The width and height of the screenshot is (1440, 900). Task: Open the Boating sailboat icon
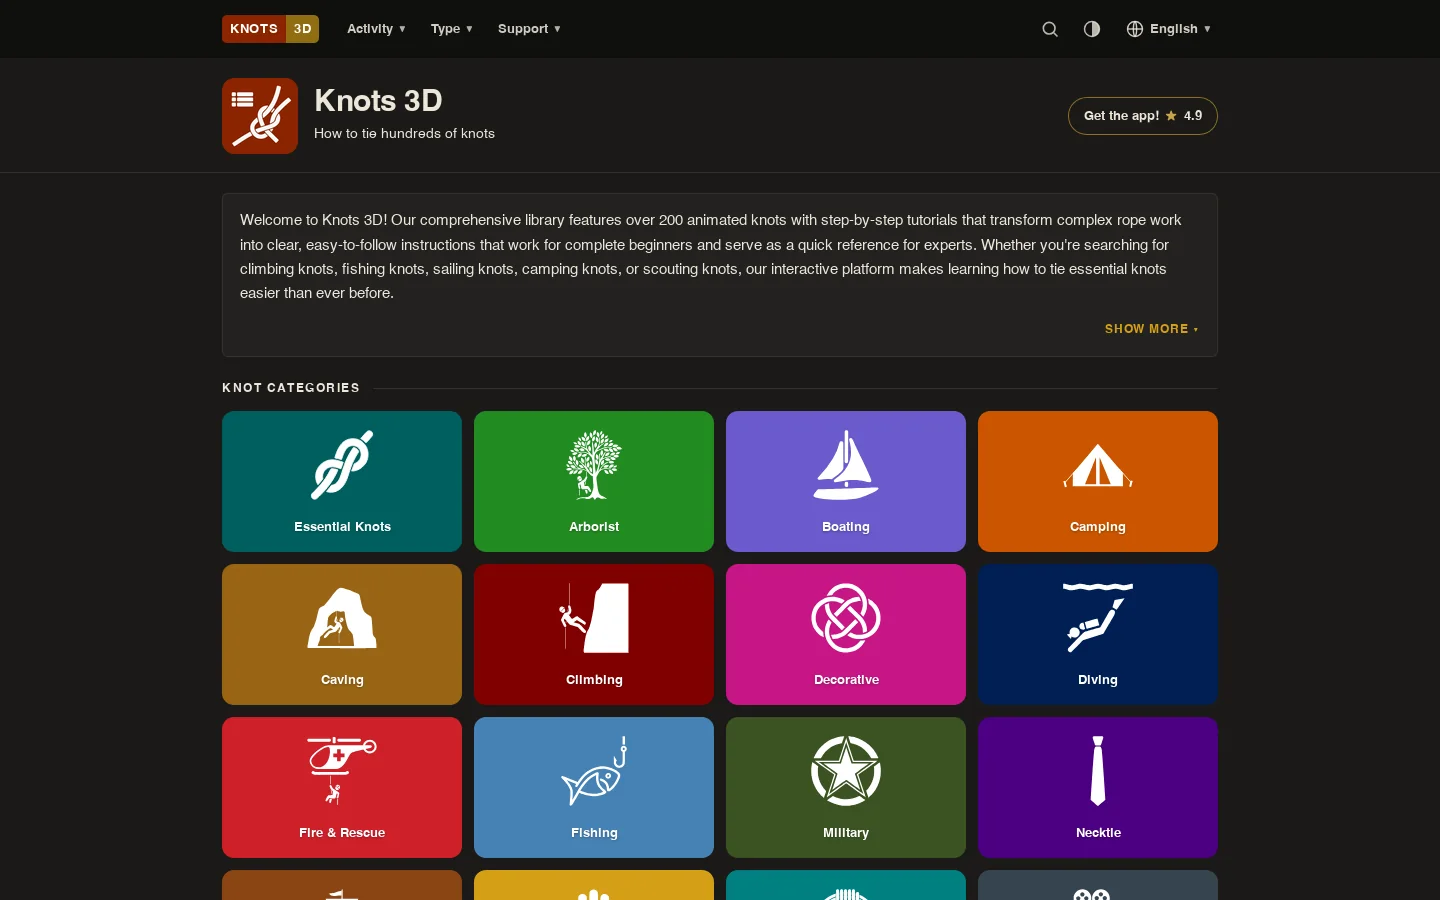coord(846,465)
